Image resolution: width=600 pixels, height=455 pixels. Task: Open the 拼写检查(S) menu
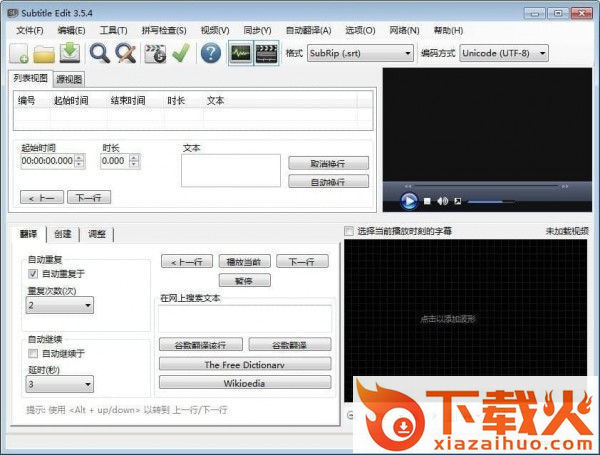(x=164, y=31)
